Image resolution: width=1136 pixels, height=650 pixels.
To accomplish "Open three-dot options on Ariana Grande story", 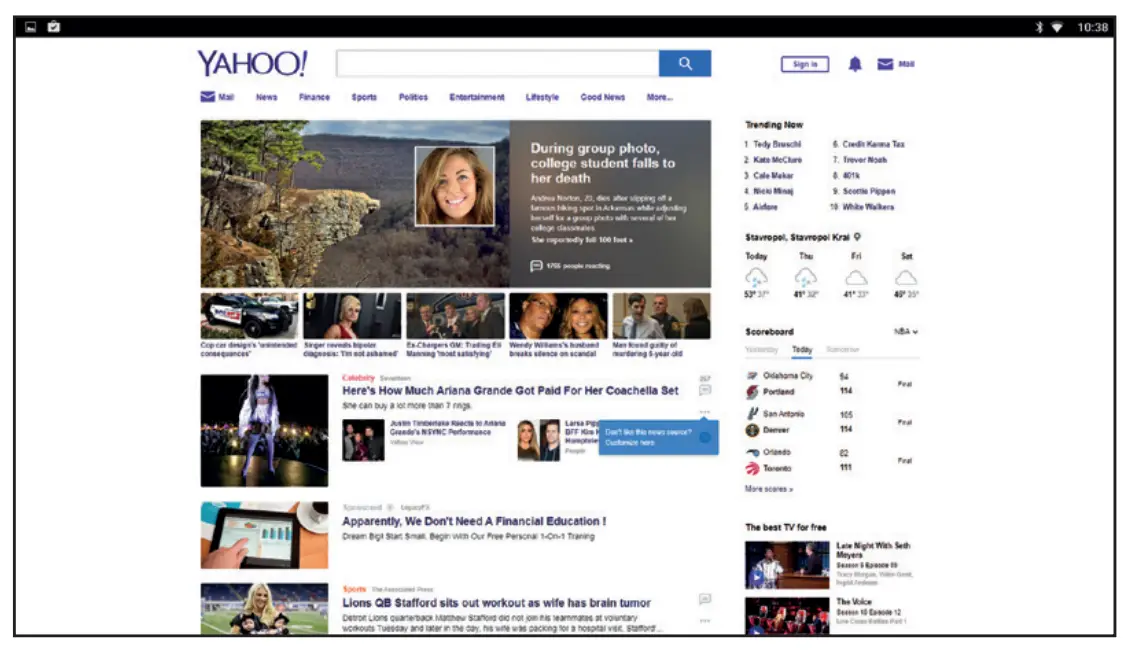I will pyautogui.click(x=705, y=412).
